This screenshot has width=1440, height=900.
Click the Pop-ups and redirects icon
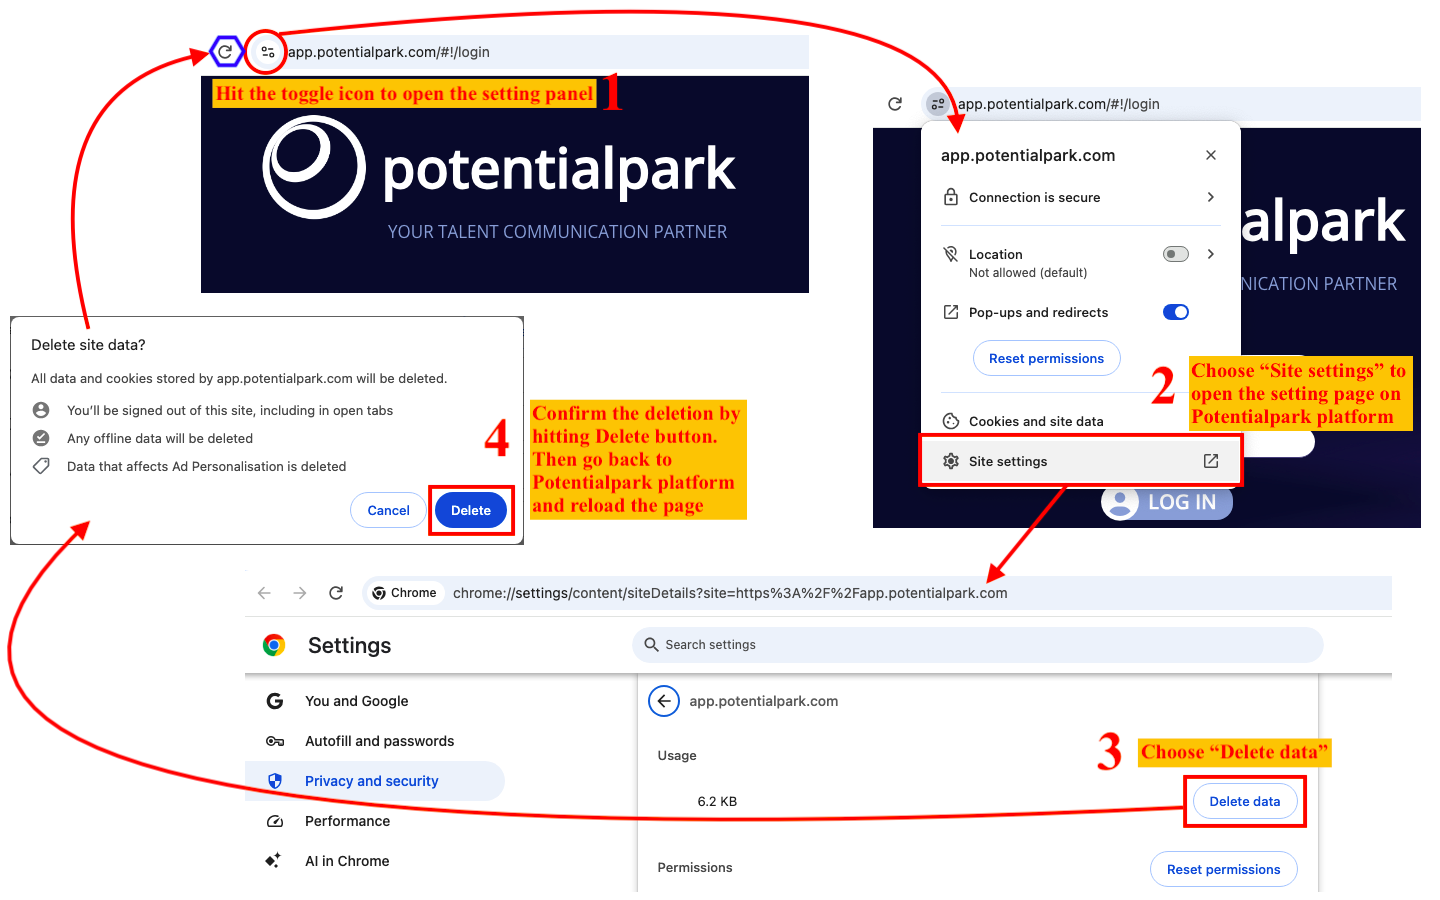(951, 312)
